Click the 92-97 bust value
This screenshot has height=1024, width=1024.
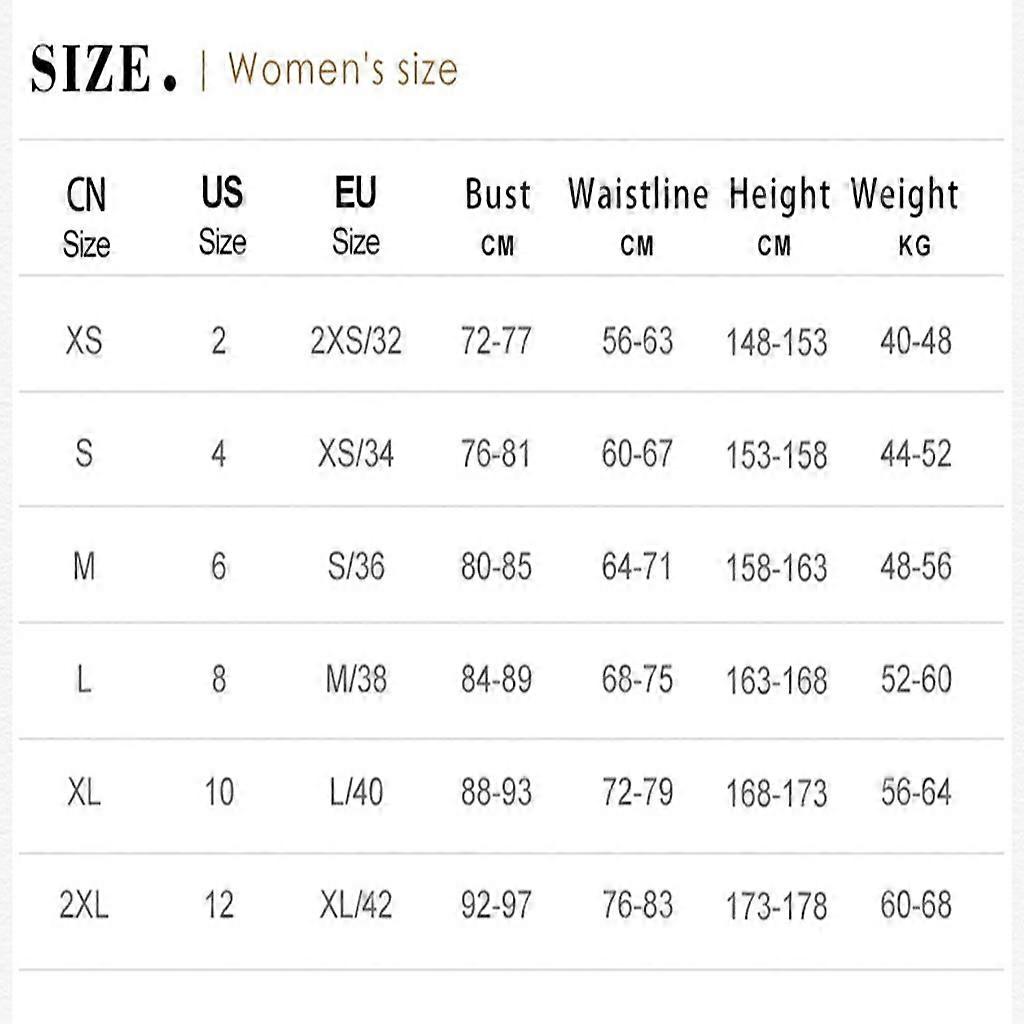(x=496, y=905)
